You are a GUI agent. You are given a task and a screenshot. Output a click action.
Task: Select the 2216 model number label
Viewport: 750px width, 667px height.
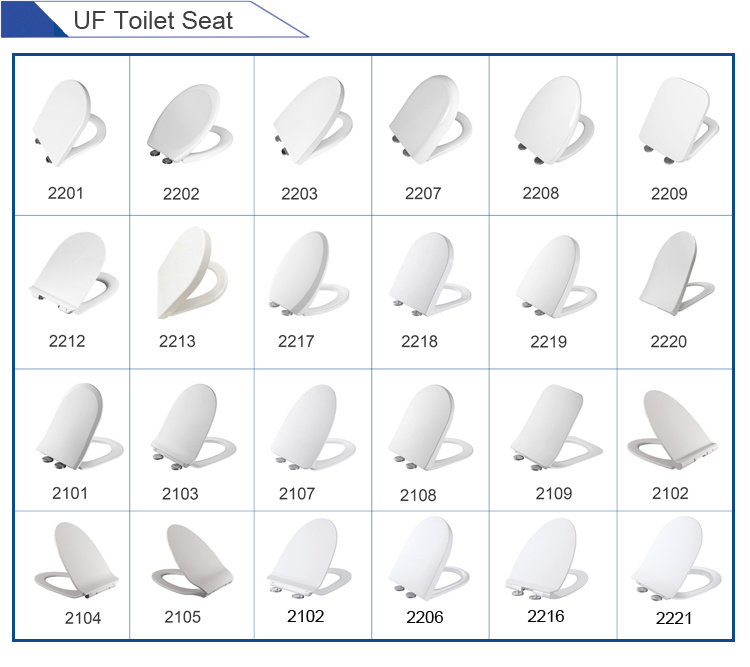[546, 616]
